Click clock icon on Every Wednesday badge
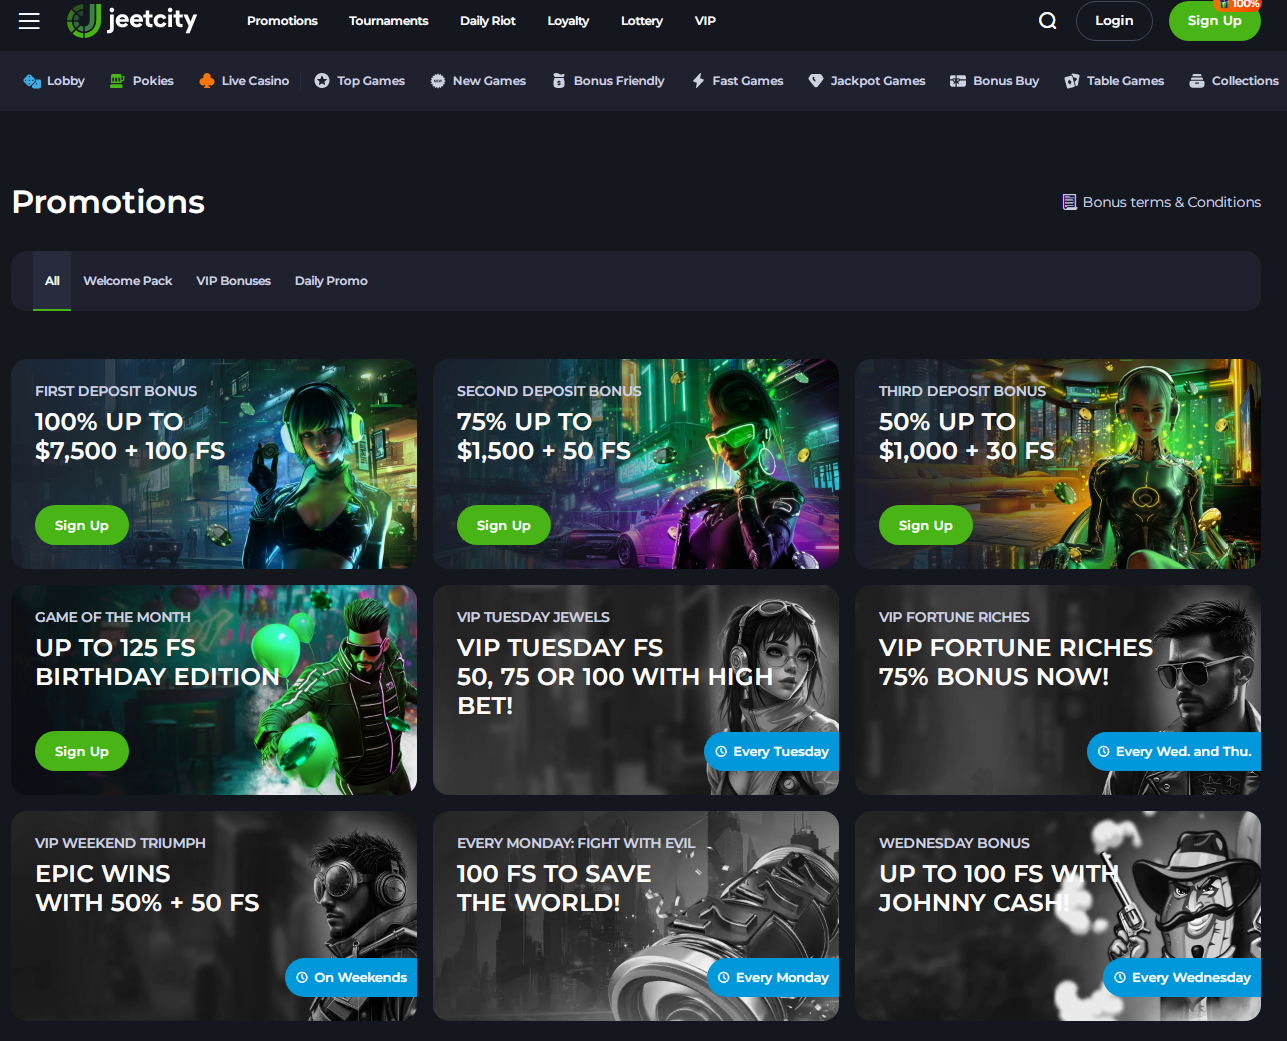 click(1120, 977)
